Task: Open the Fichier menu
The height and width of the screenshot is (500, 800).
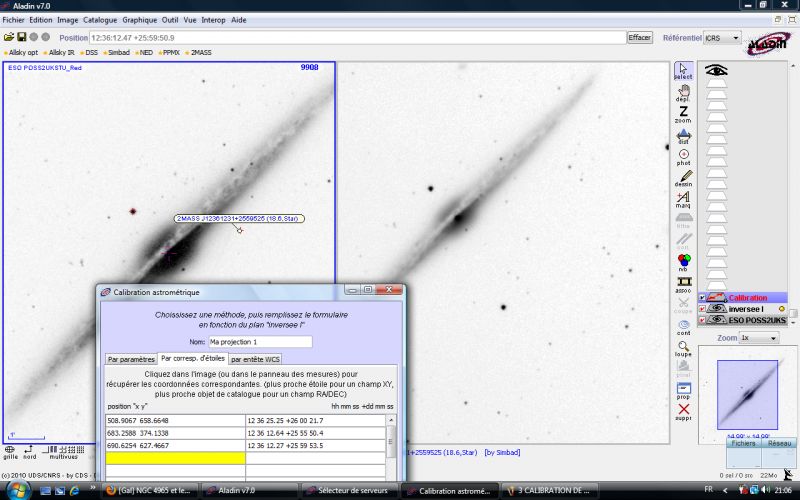Action: click(13, 20)
